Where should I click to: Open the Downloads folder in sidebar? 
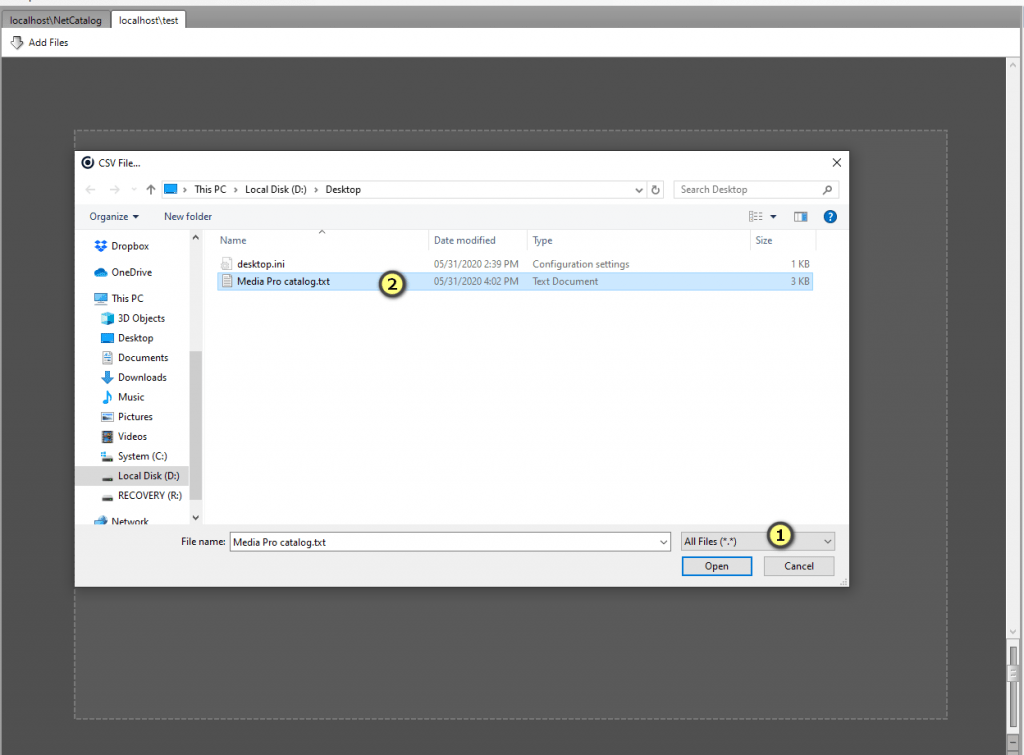coord(141,377)
